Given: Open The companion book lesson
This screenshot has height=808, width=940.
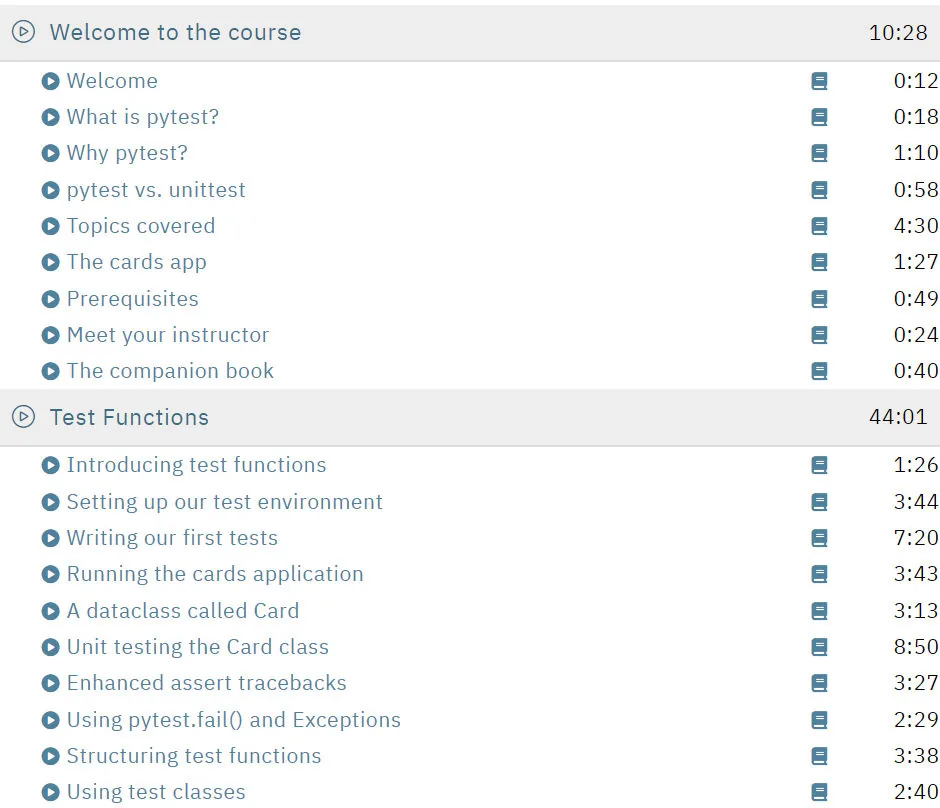Looking at the screenshot, I should click(170, 371).
